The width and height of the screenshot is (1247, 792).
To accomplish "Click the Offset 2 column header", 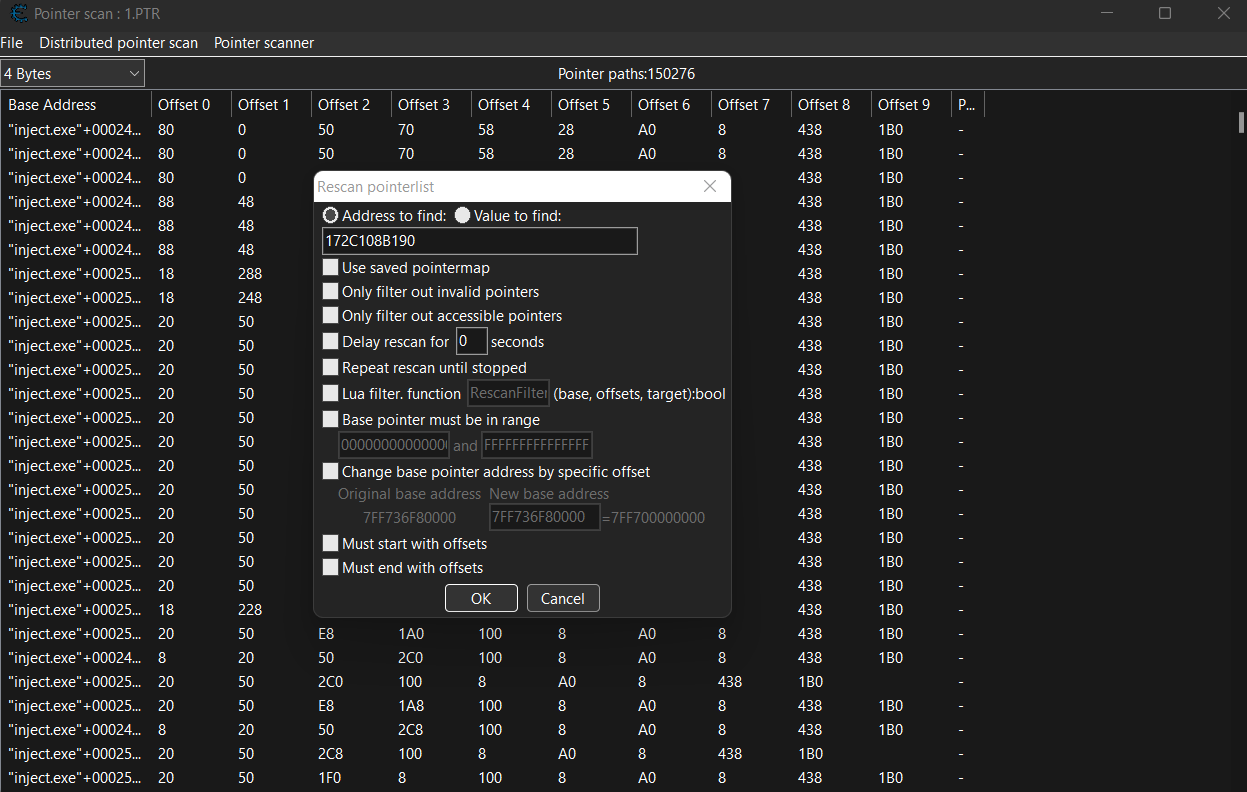I will (352, 105).
